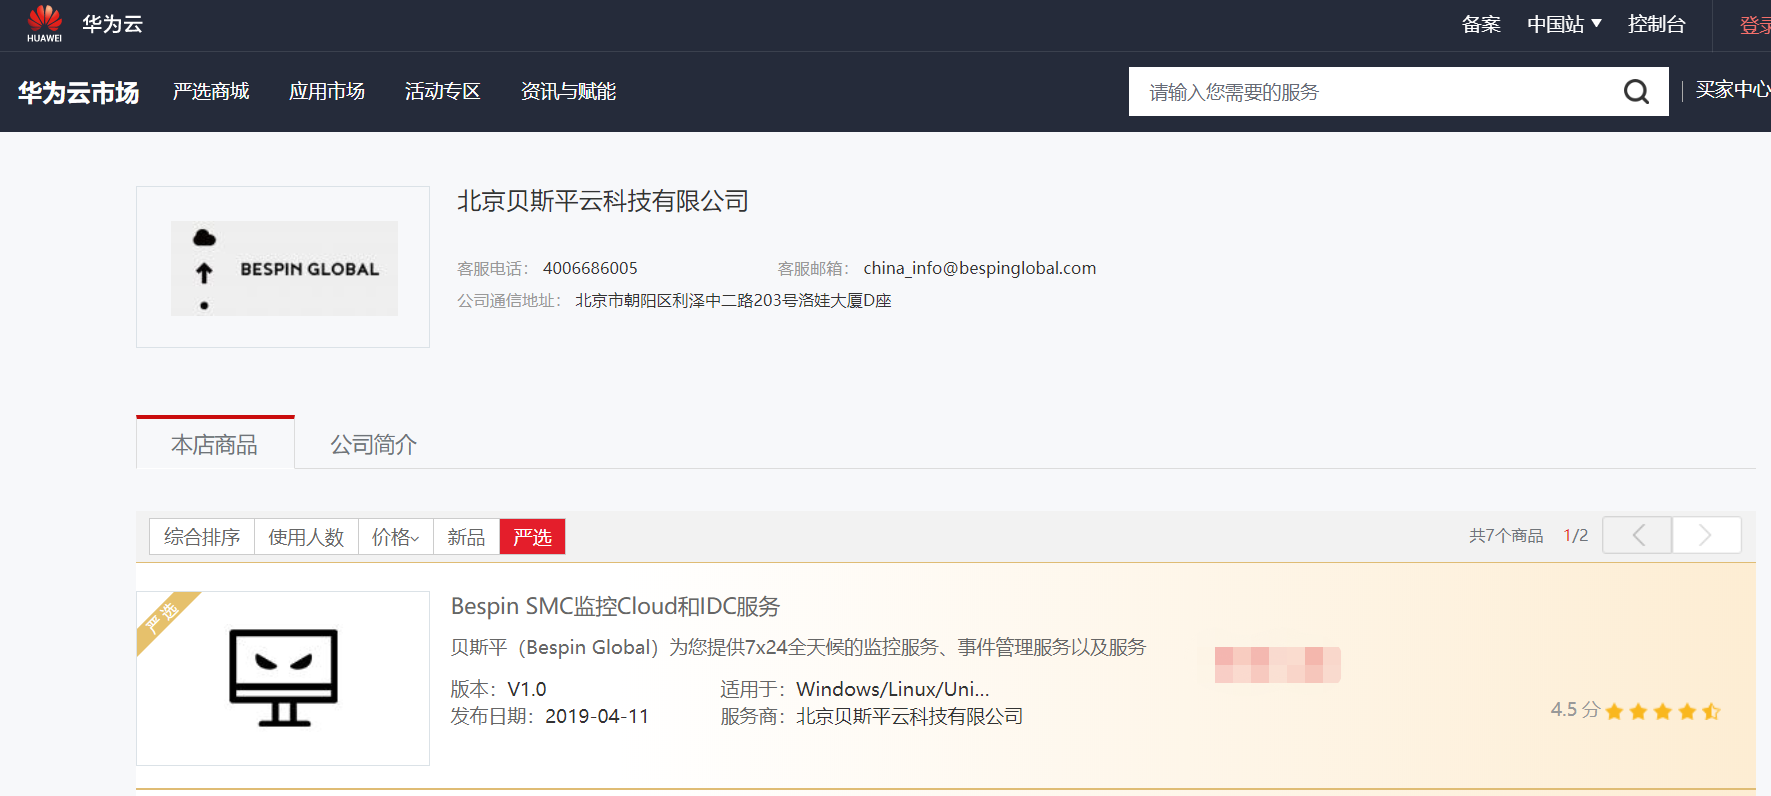
Task: Open the Bespin SMC product monitor thumbnail
Action: pos(283,678)
